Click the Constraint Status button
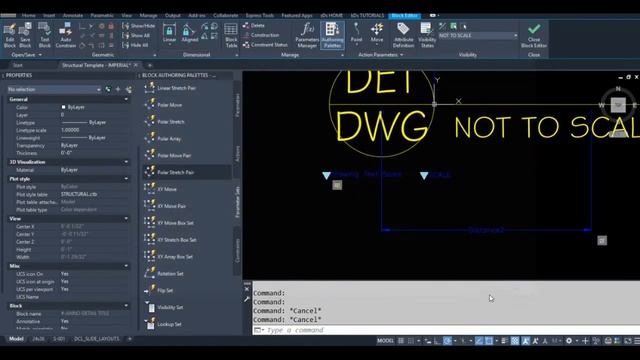The image size is (640, 360). 265,44
